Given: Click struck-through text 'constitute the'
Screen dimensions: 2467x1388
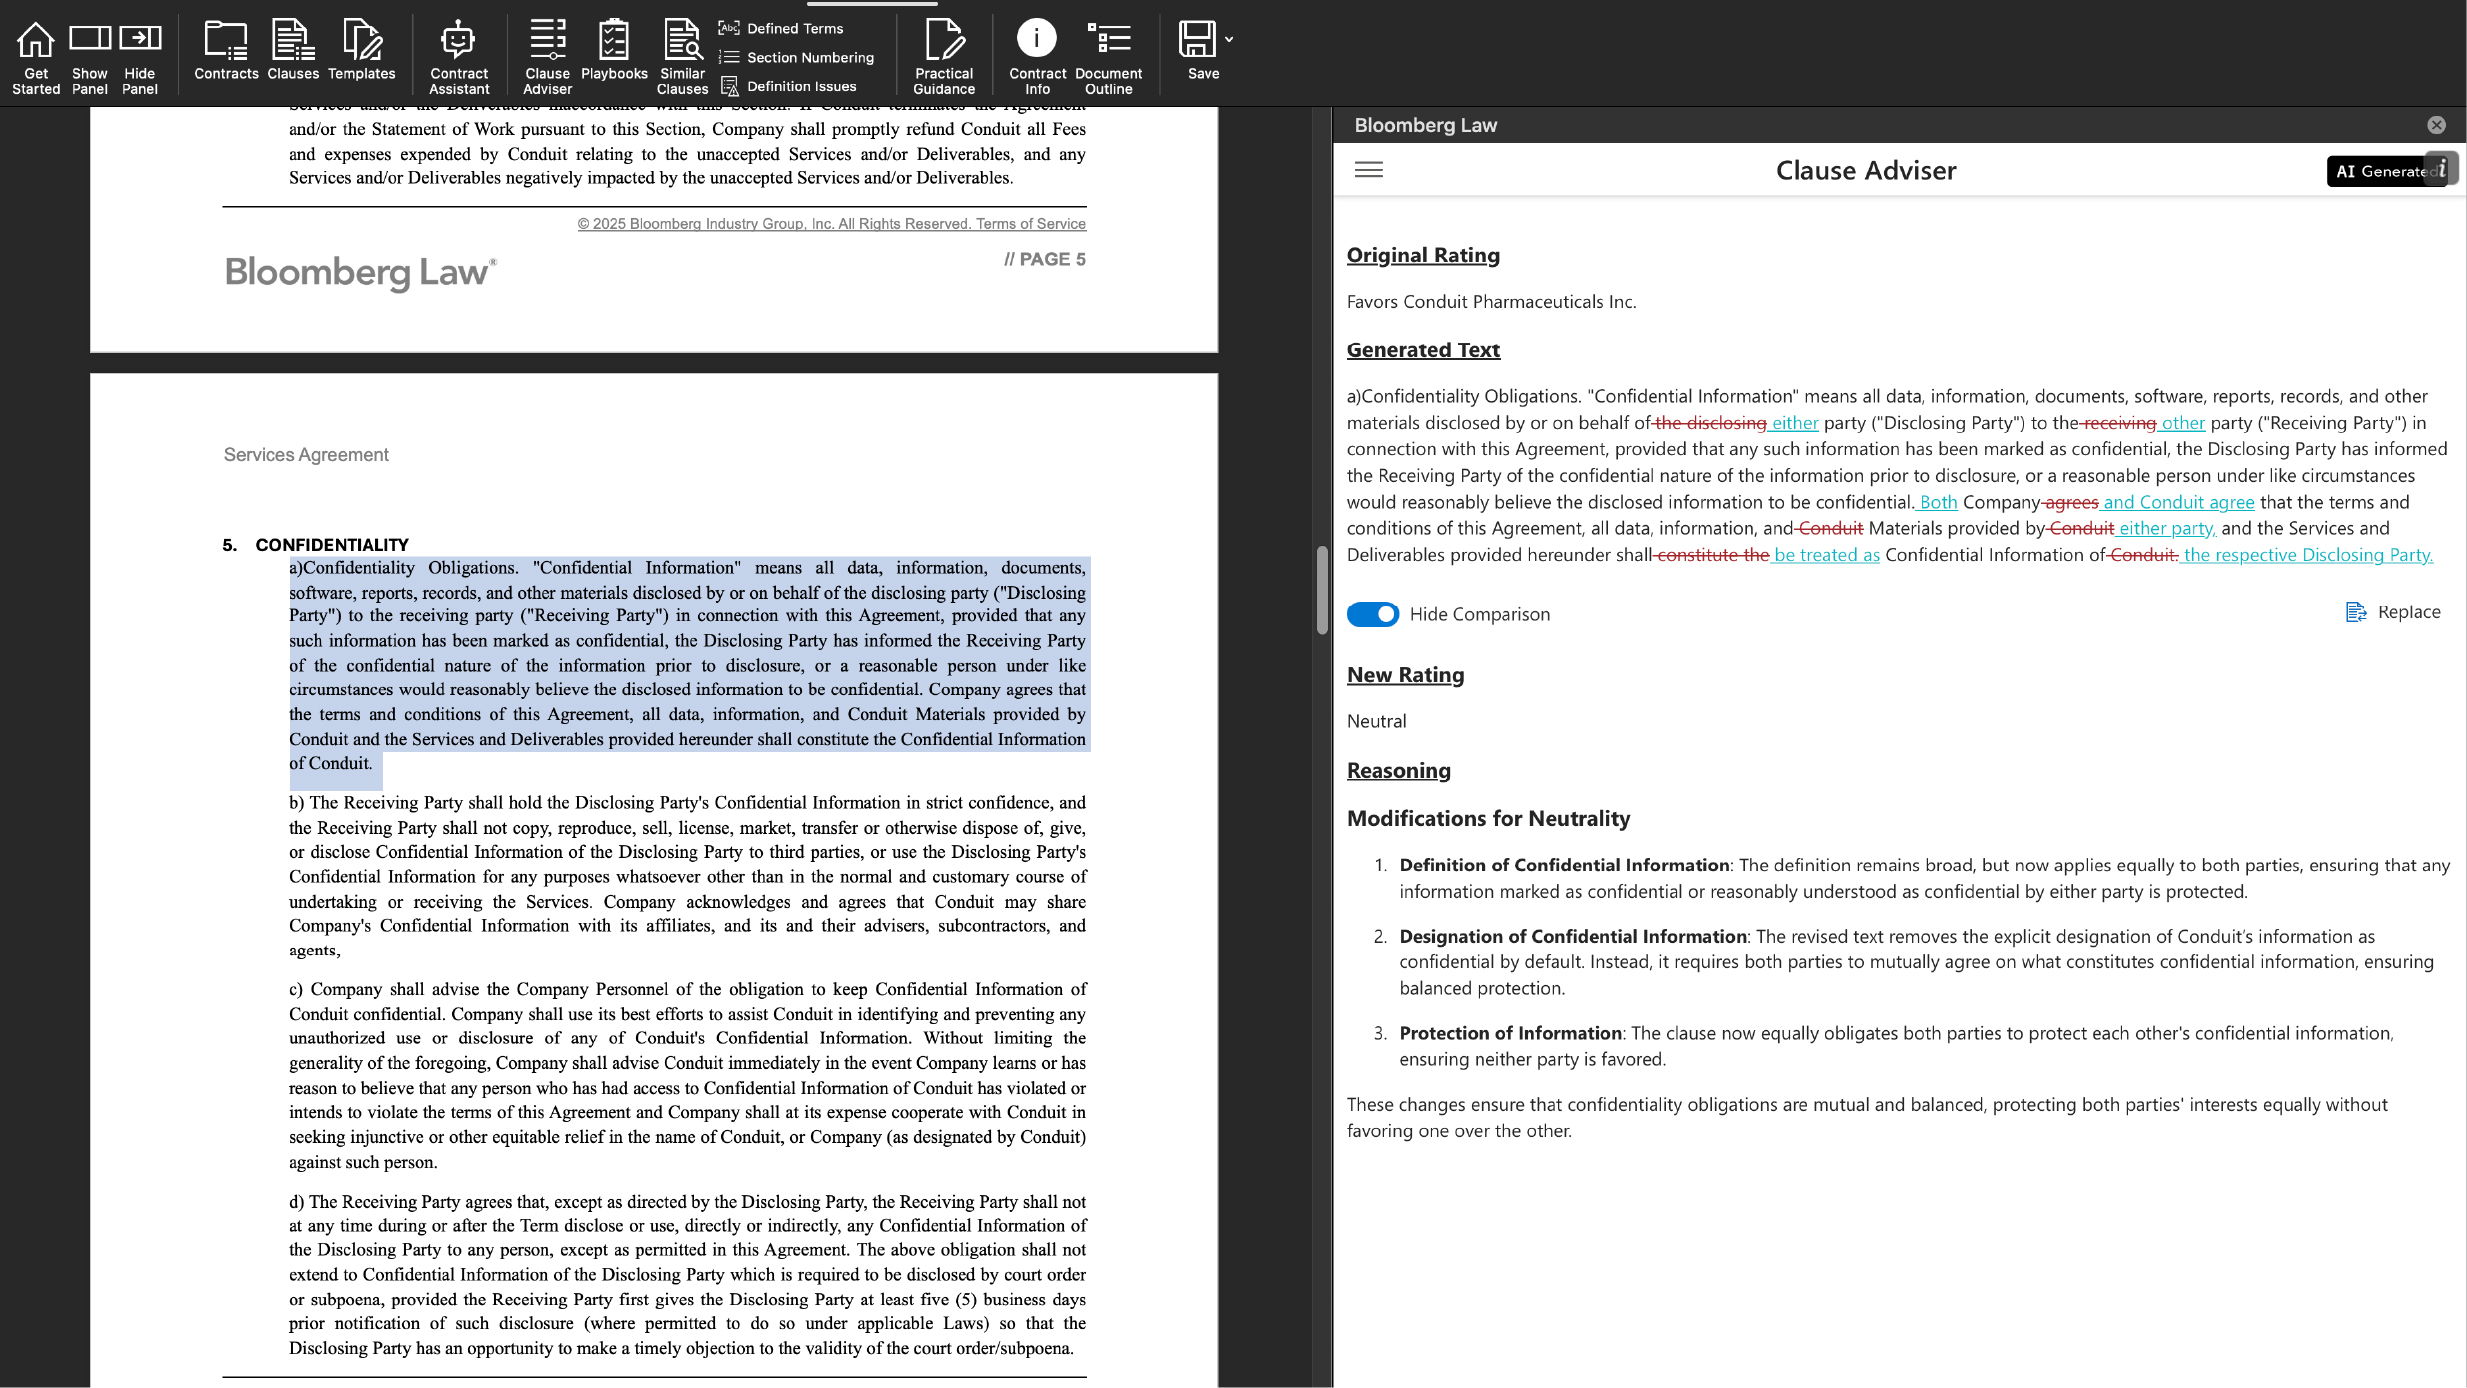Looking at the screenshot, I should tap(1713, 555).
